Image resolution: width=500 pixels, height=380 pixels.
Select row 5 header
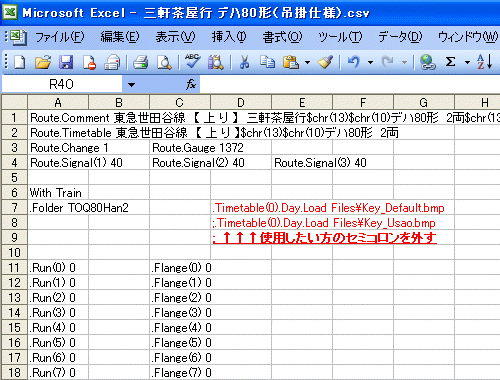(x=14, y=177)
